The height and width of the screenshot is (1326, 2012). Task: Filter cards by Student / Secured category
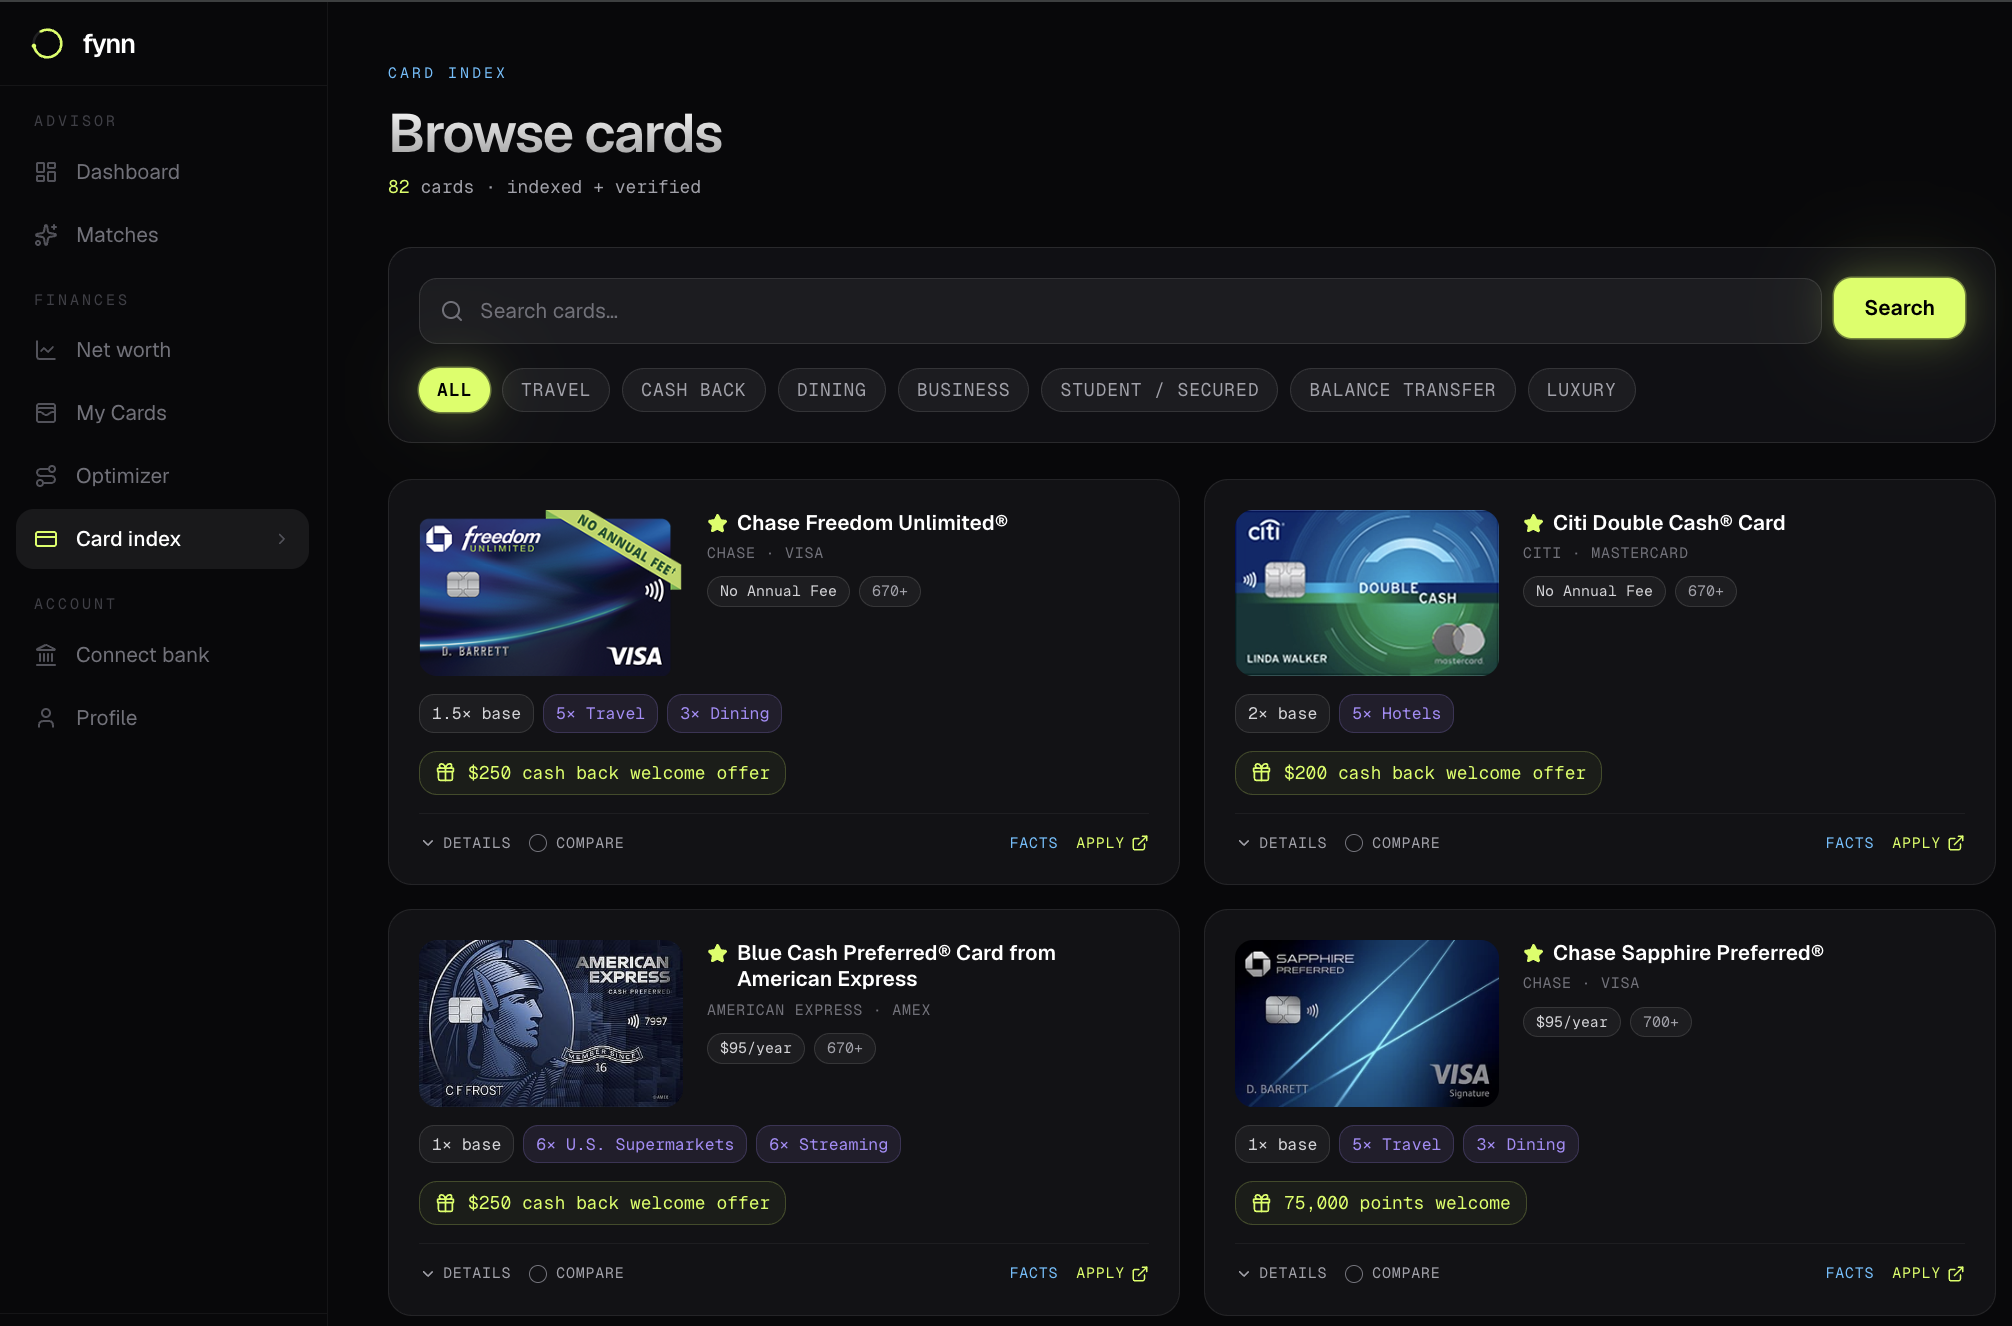pyautogui.click(x=1159, y=390)
